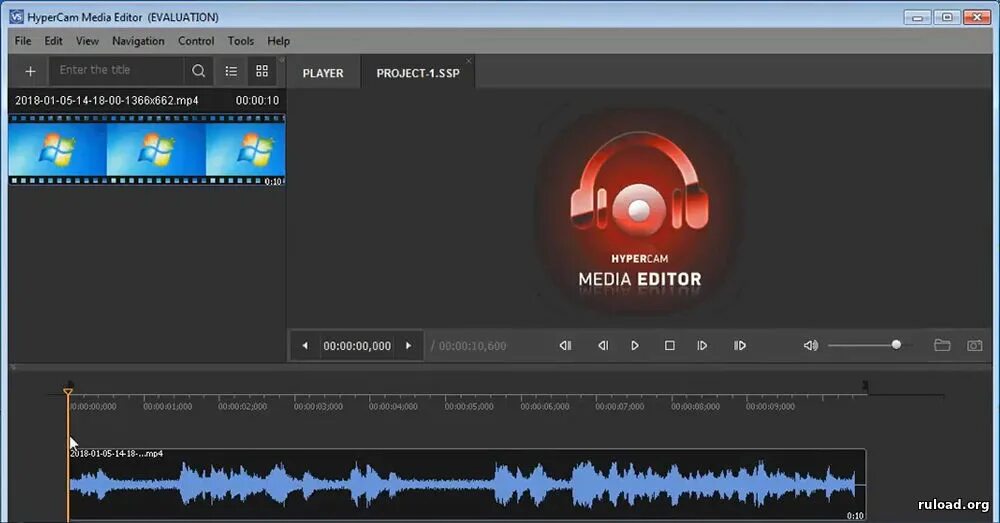1000x523 pixels.
Task: Click the 00:00:10 duration in media list
Action: pos(257,101)
